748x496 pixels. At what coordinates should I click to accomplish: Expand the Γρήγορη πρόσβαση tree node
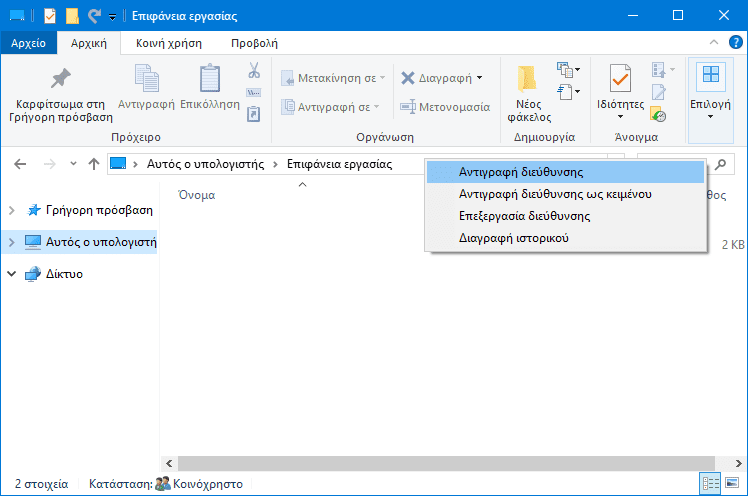pos(12,210)
